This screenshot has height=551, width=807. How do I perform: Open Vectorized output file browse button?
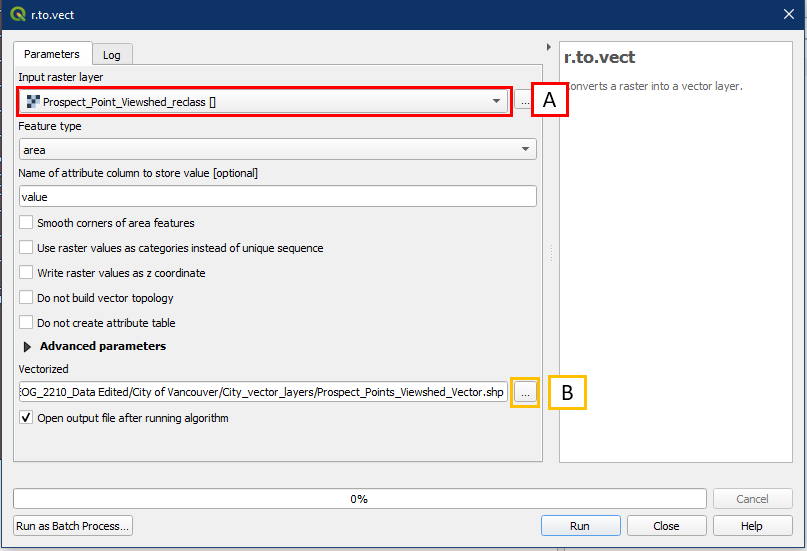coord(527,393)
